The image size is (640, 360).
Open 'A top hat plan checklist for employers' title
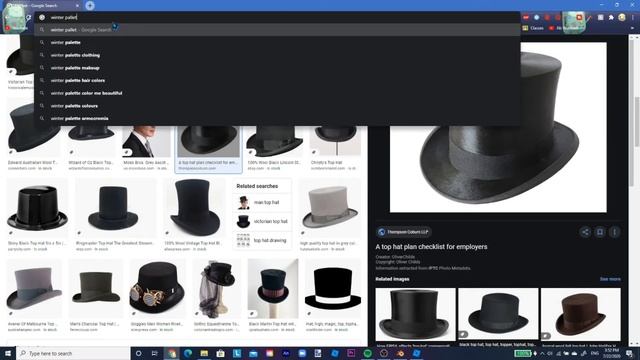tap(431, 247)
